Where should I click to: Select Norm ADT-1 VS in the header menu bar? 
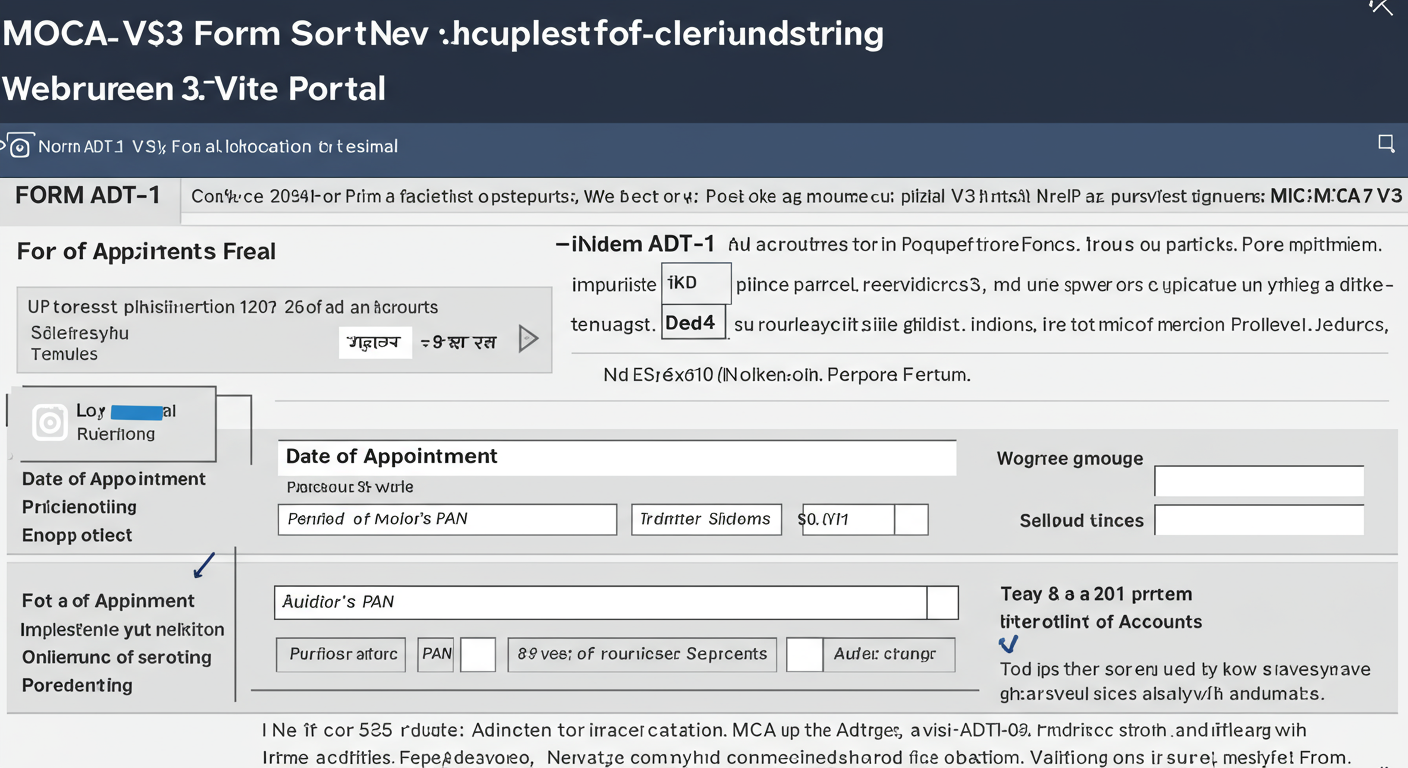pos(100,146)
